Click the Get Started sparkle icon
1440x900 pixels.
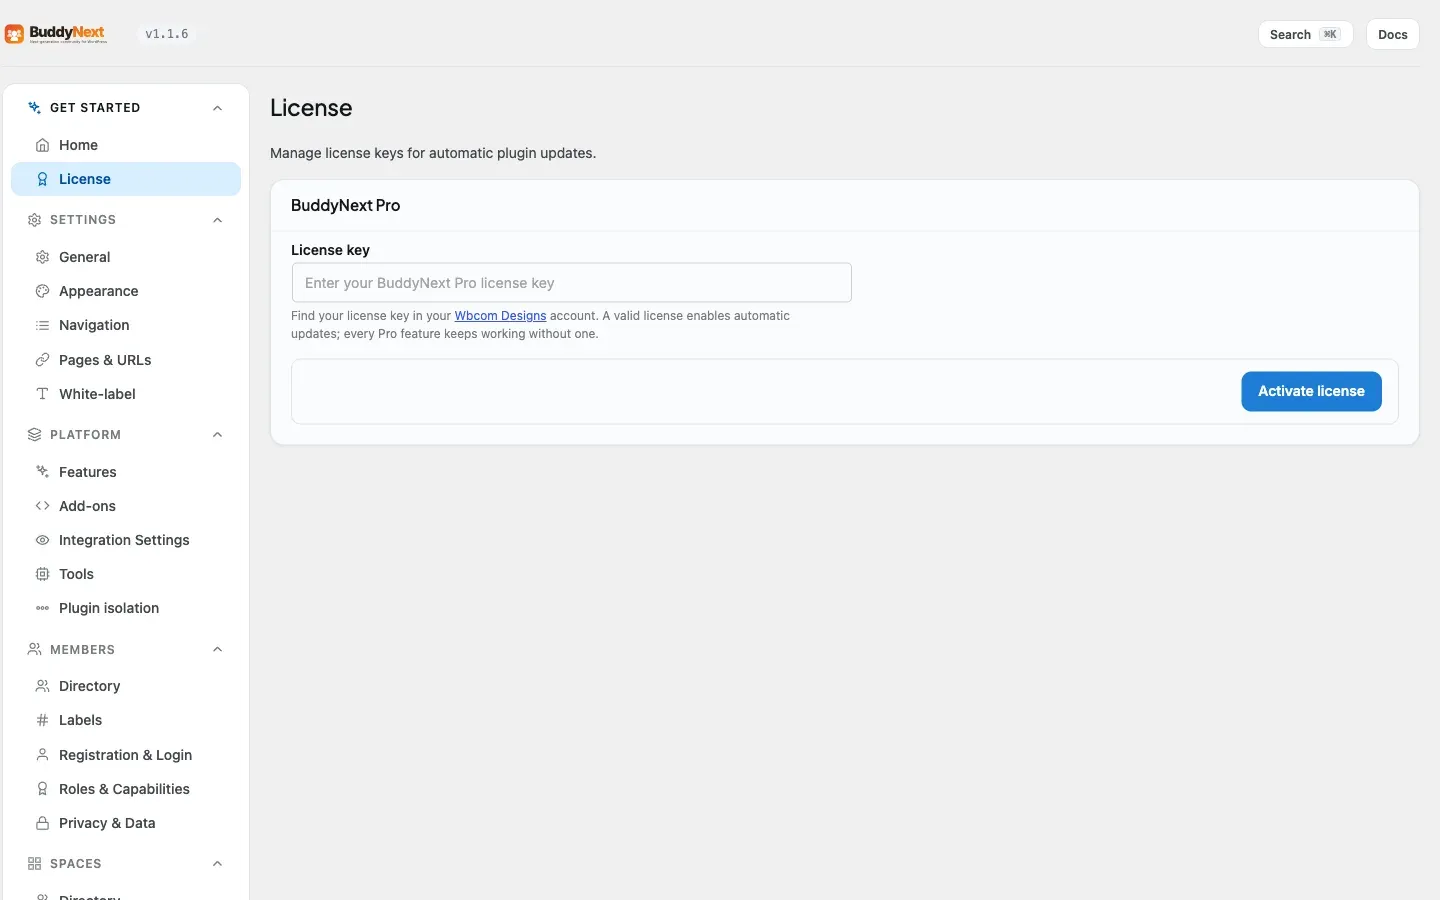point(34,108)
